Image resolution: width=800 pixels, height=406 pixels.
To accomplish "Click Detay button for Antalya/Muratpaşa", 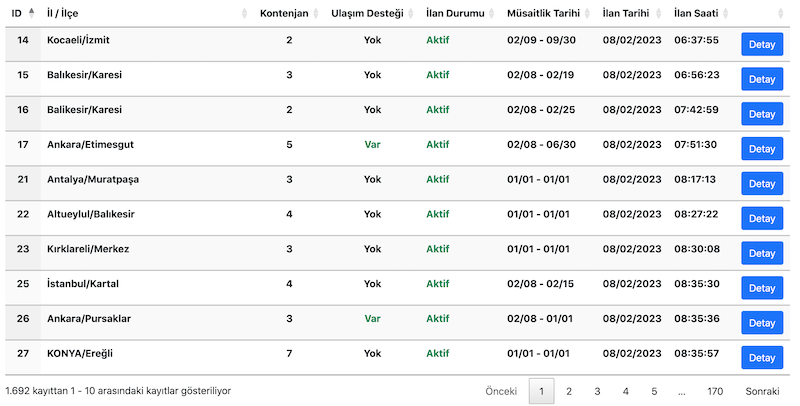I will (762, 184).
